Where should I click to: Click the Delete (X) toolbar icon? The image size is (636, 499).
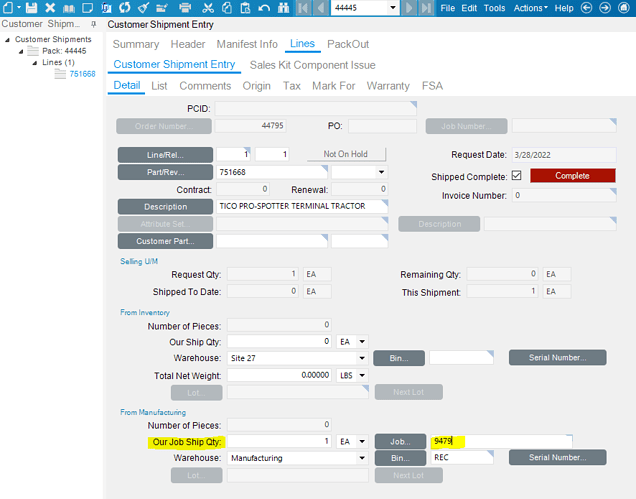tap(50, 8)
